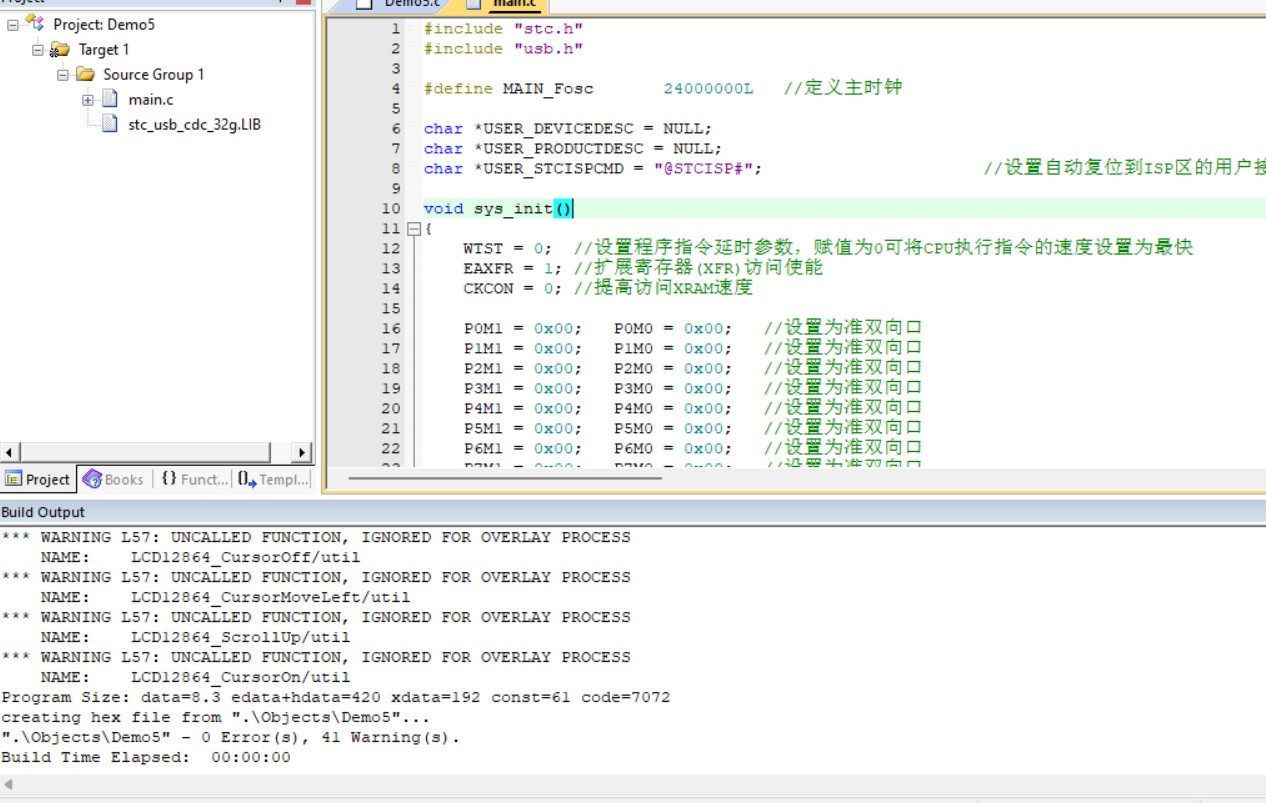Click the Source Group 1 folder icon
1266x803 pixels.
pyautogui.click(x=85, y=74)
